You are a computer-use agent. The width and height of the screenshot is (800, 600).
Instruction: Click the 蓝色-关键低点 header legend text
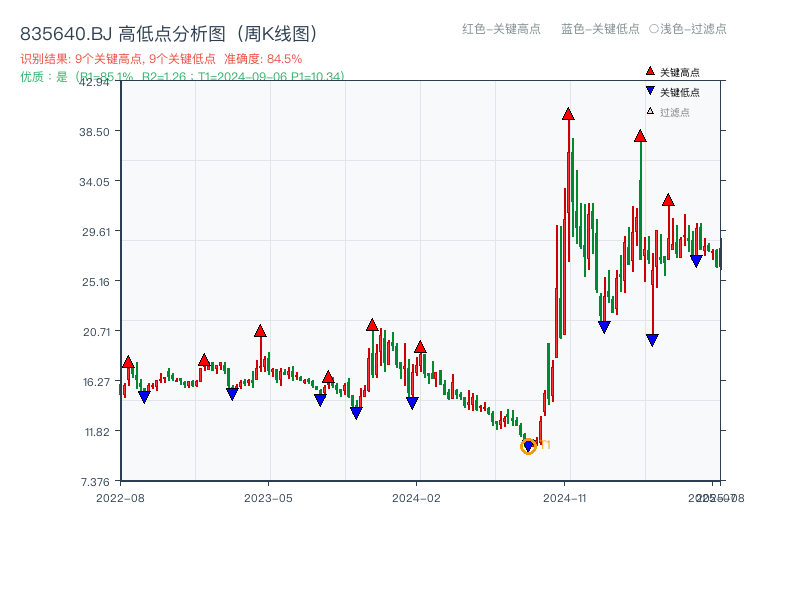click(600, 29)
